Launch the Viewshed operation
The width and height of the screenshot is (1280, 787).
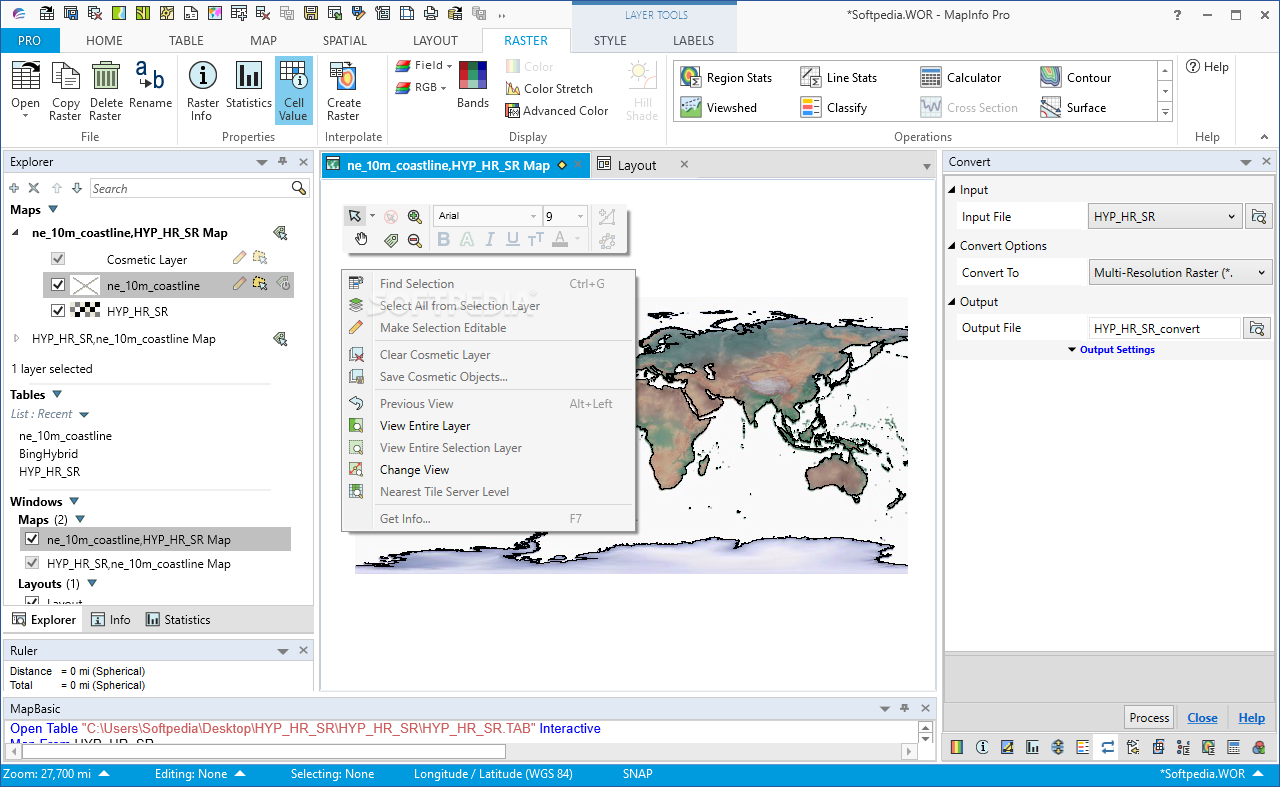pos(719,108)
